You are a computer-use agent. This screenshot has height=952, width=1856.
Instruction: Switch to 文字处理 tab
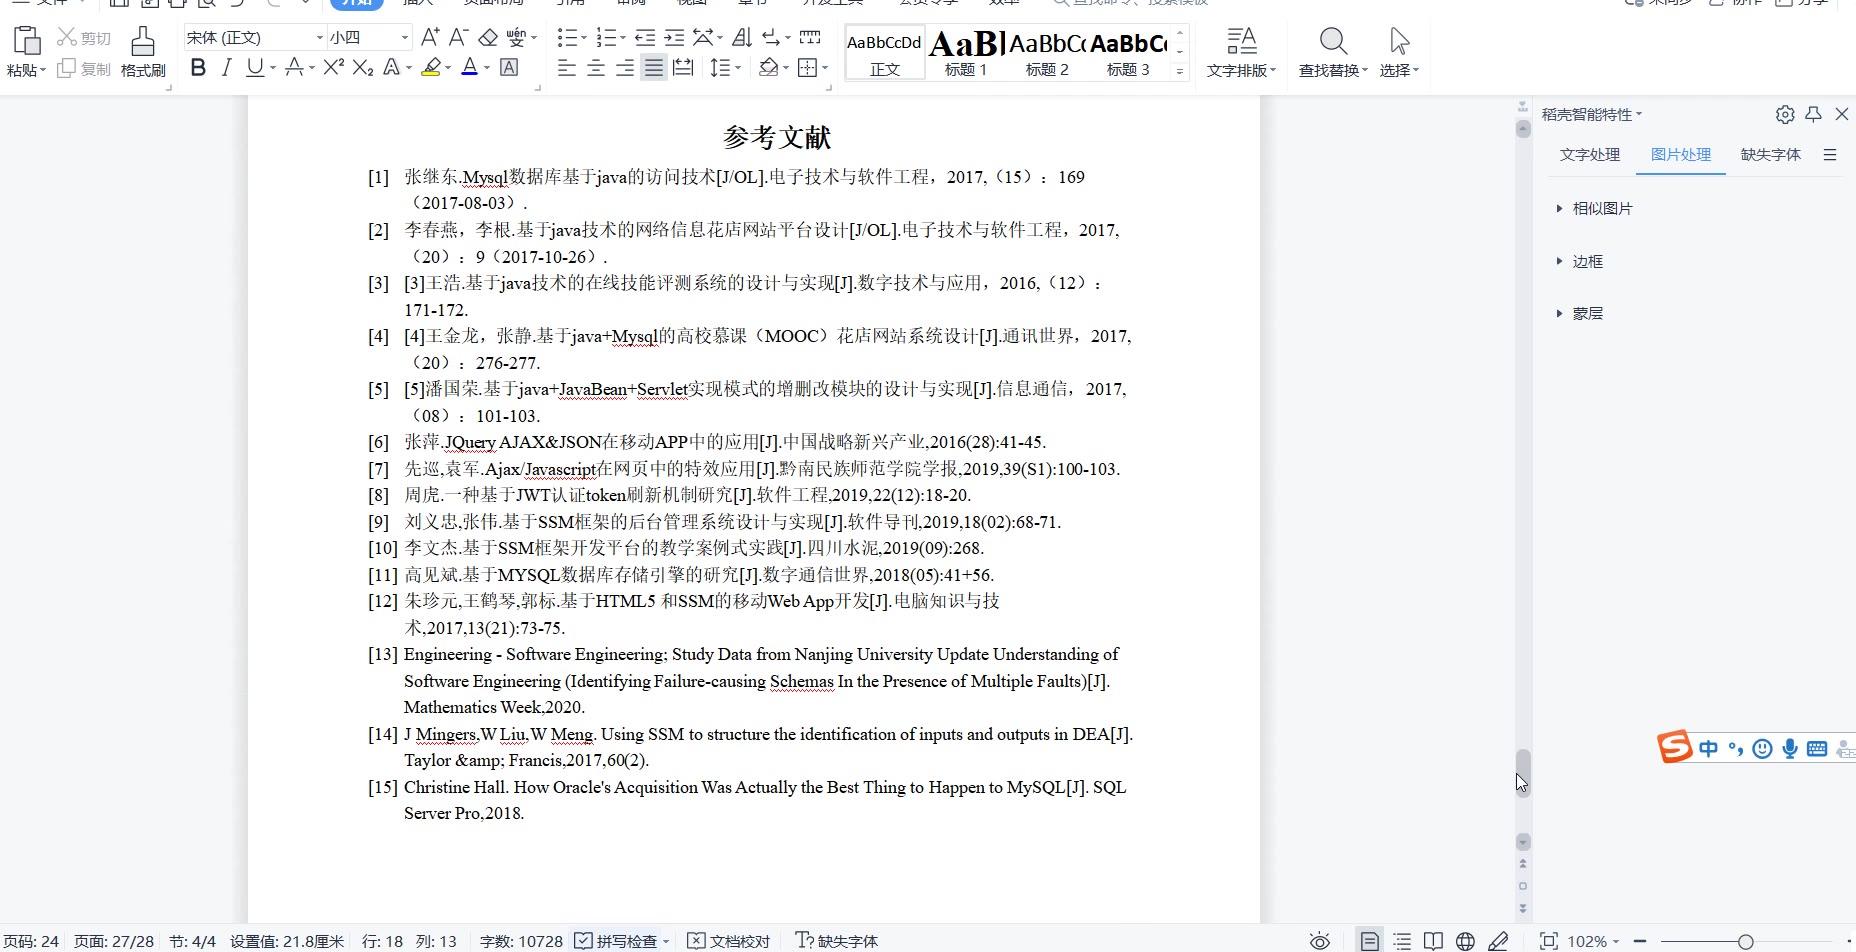point(1590,154)
